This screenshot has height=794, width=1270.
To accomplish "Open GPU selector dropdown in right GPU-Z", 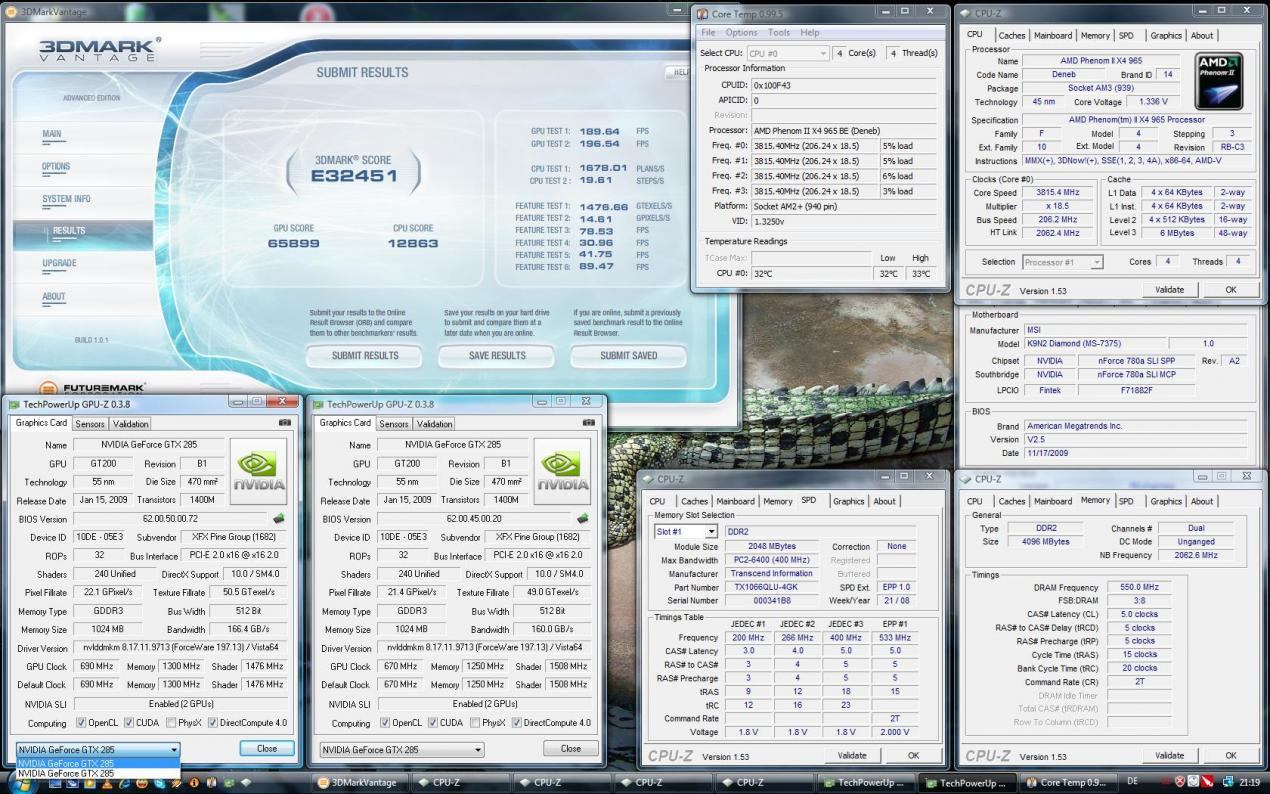I will click(401, 749).
